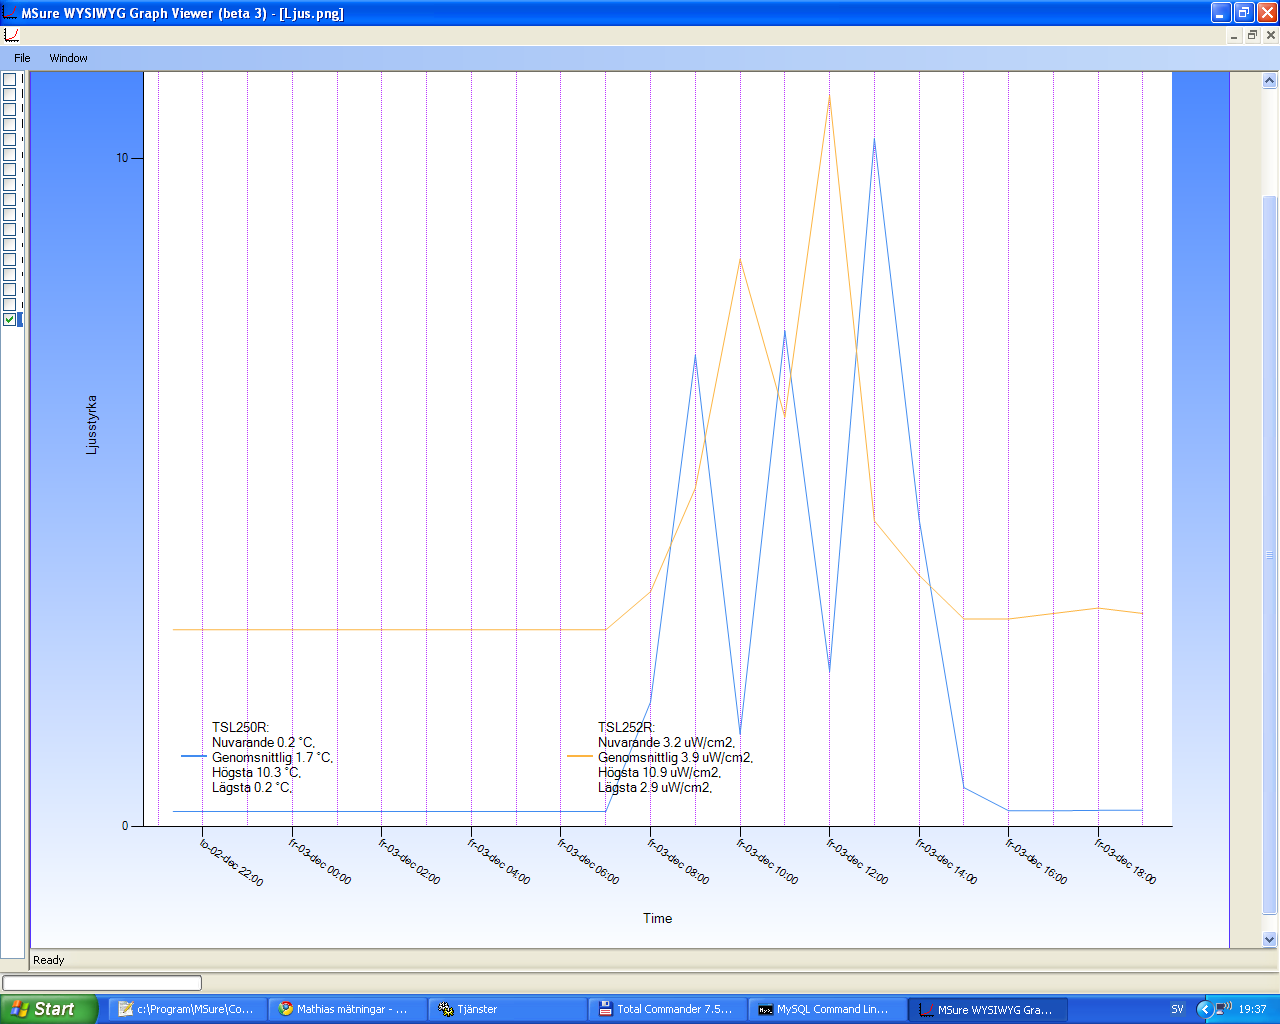Restore the inner Ljus.png document window
This screenshot has width=1280, height=1024.
click(1252, 35)
